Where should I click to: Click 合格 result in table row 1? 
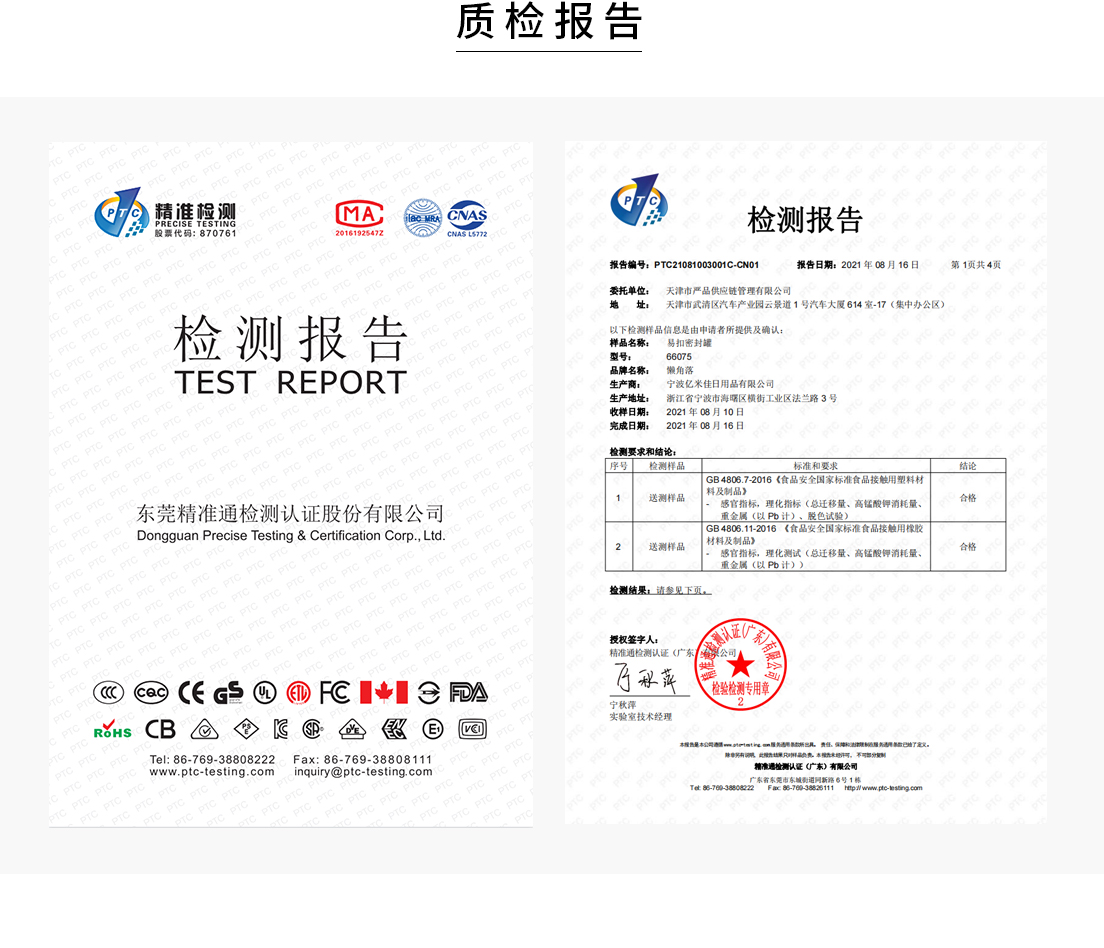pyautogui.click(x=968, y=498)
